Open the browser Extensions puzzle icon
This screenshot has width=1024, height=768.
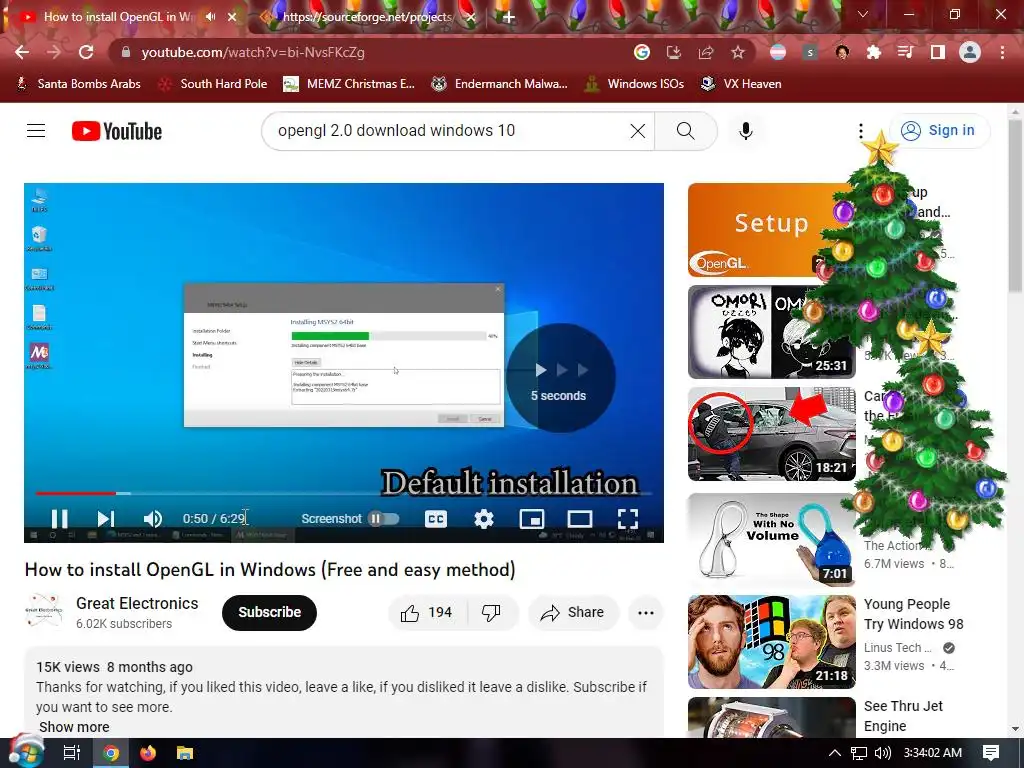[x=873, y=52]
